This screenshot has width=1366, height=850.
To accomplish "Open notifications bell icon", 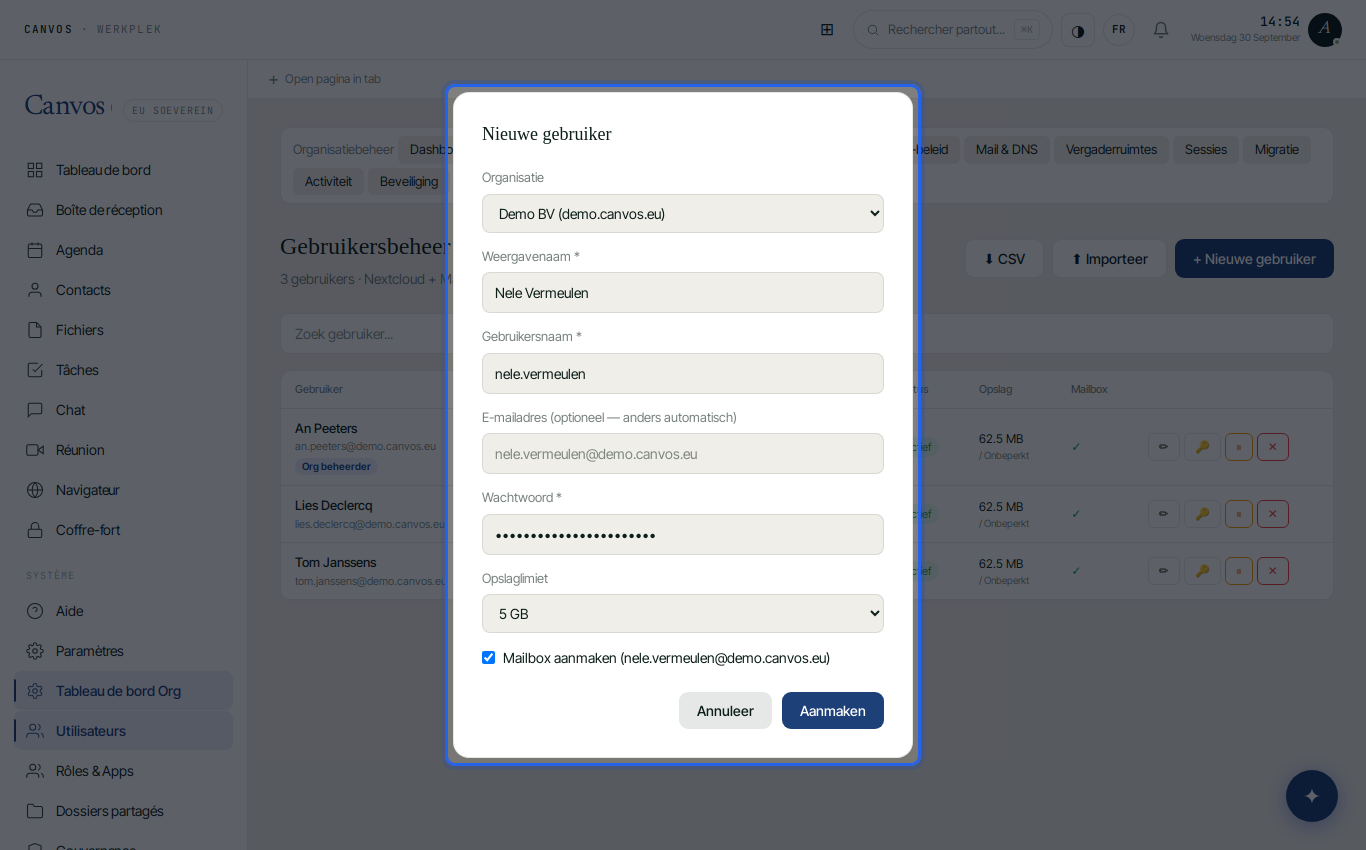I will coord(1161,30).
